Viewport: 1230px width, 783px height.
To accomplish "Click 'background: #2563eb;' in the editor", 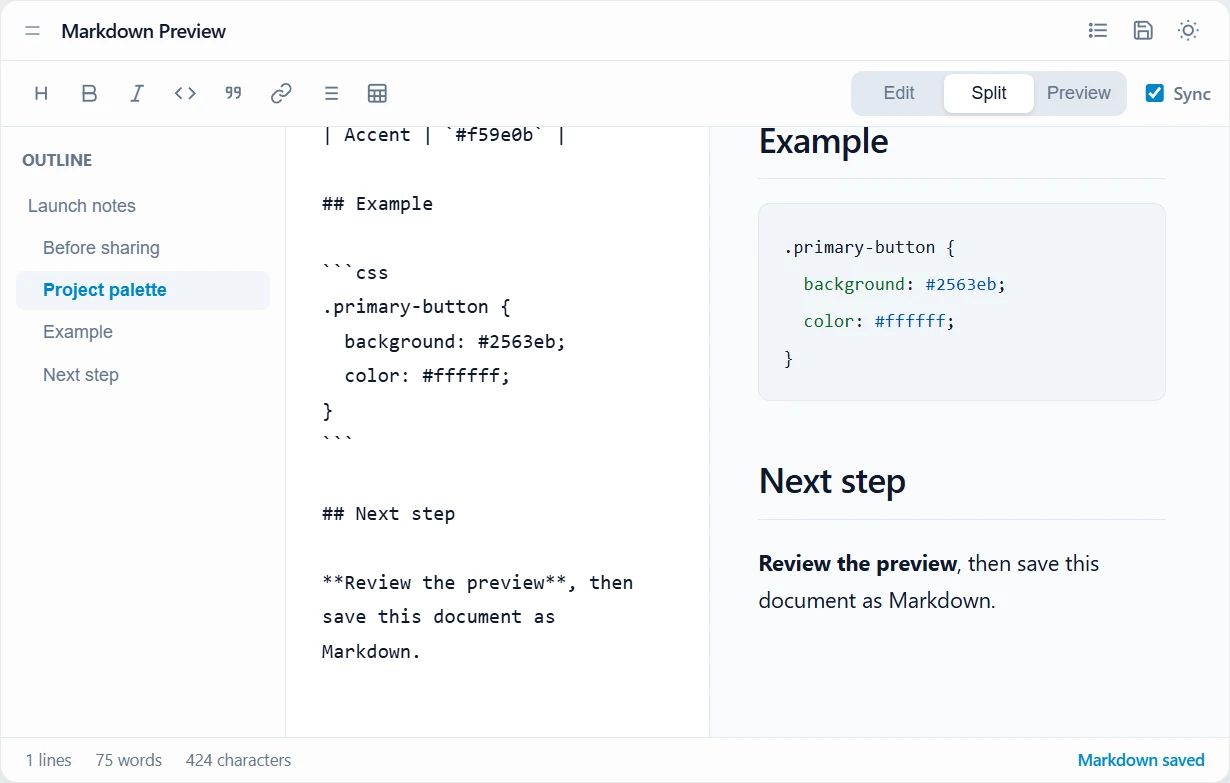I will coord(455,342).
